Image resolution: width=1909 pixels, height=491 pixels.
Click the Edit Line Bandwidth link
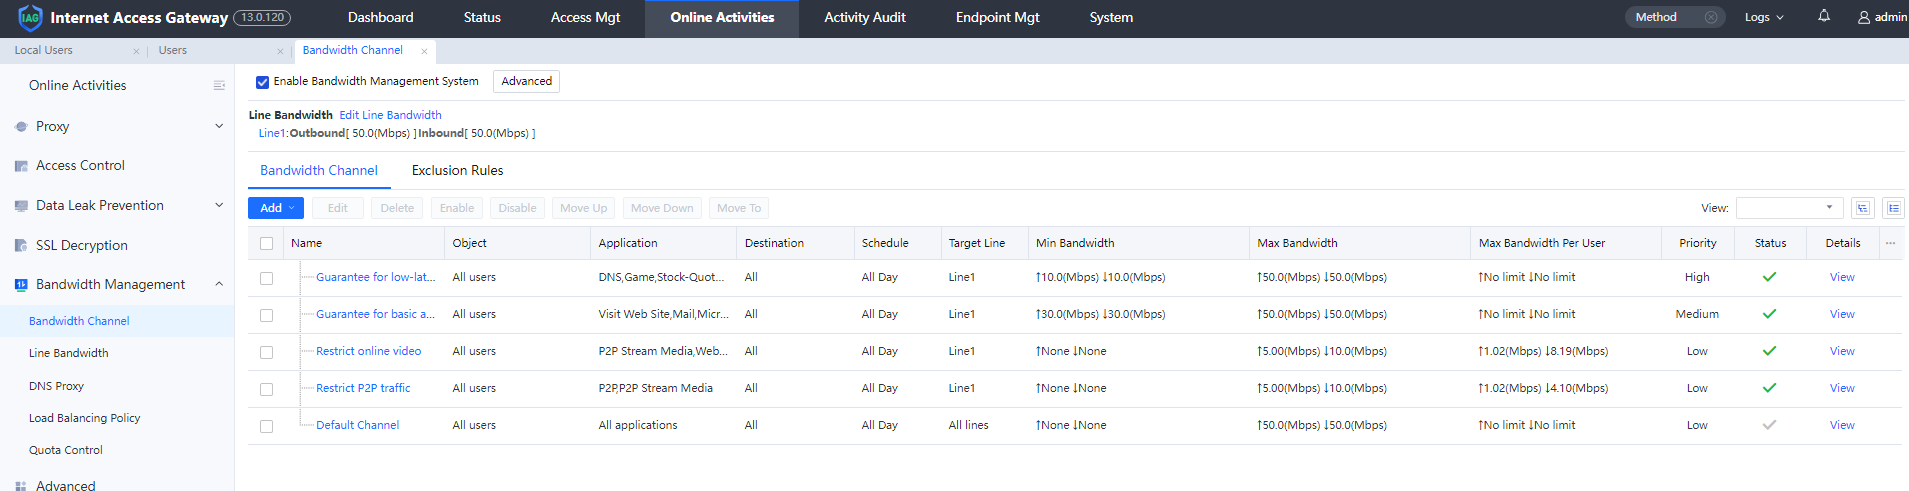click(390, 115)
